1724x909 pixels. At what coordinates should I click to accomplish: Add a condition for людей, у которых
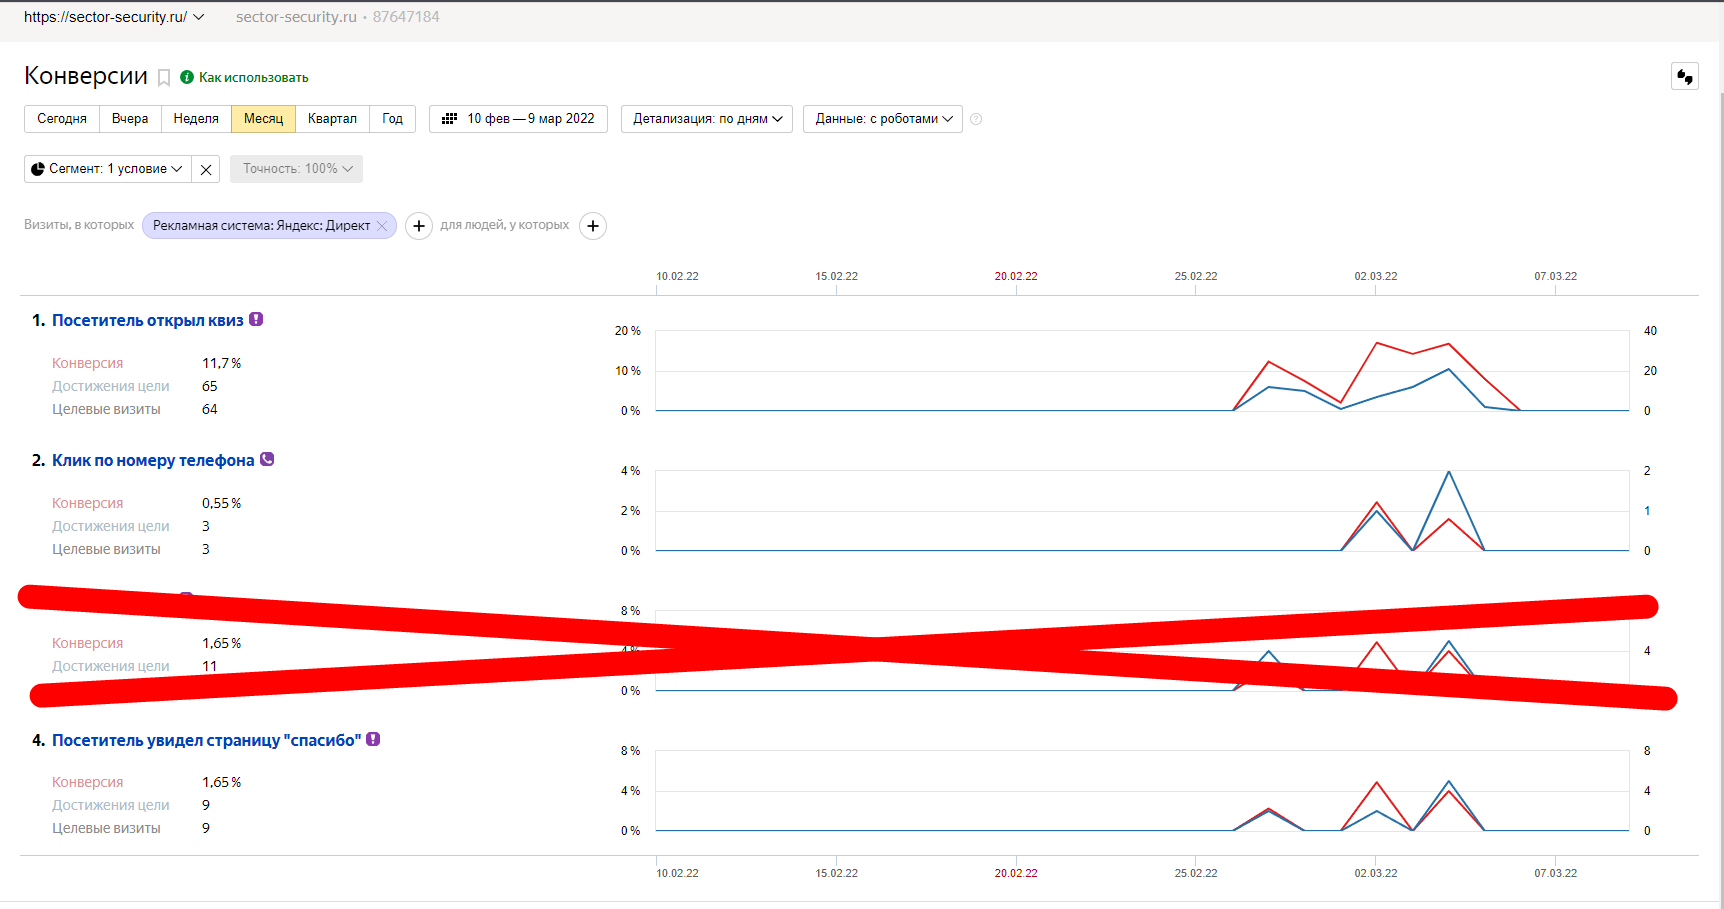(593, 226)
